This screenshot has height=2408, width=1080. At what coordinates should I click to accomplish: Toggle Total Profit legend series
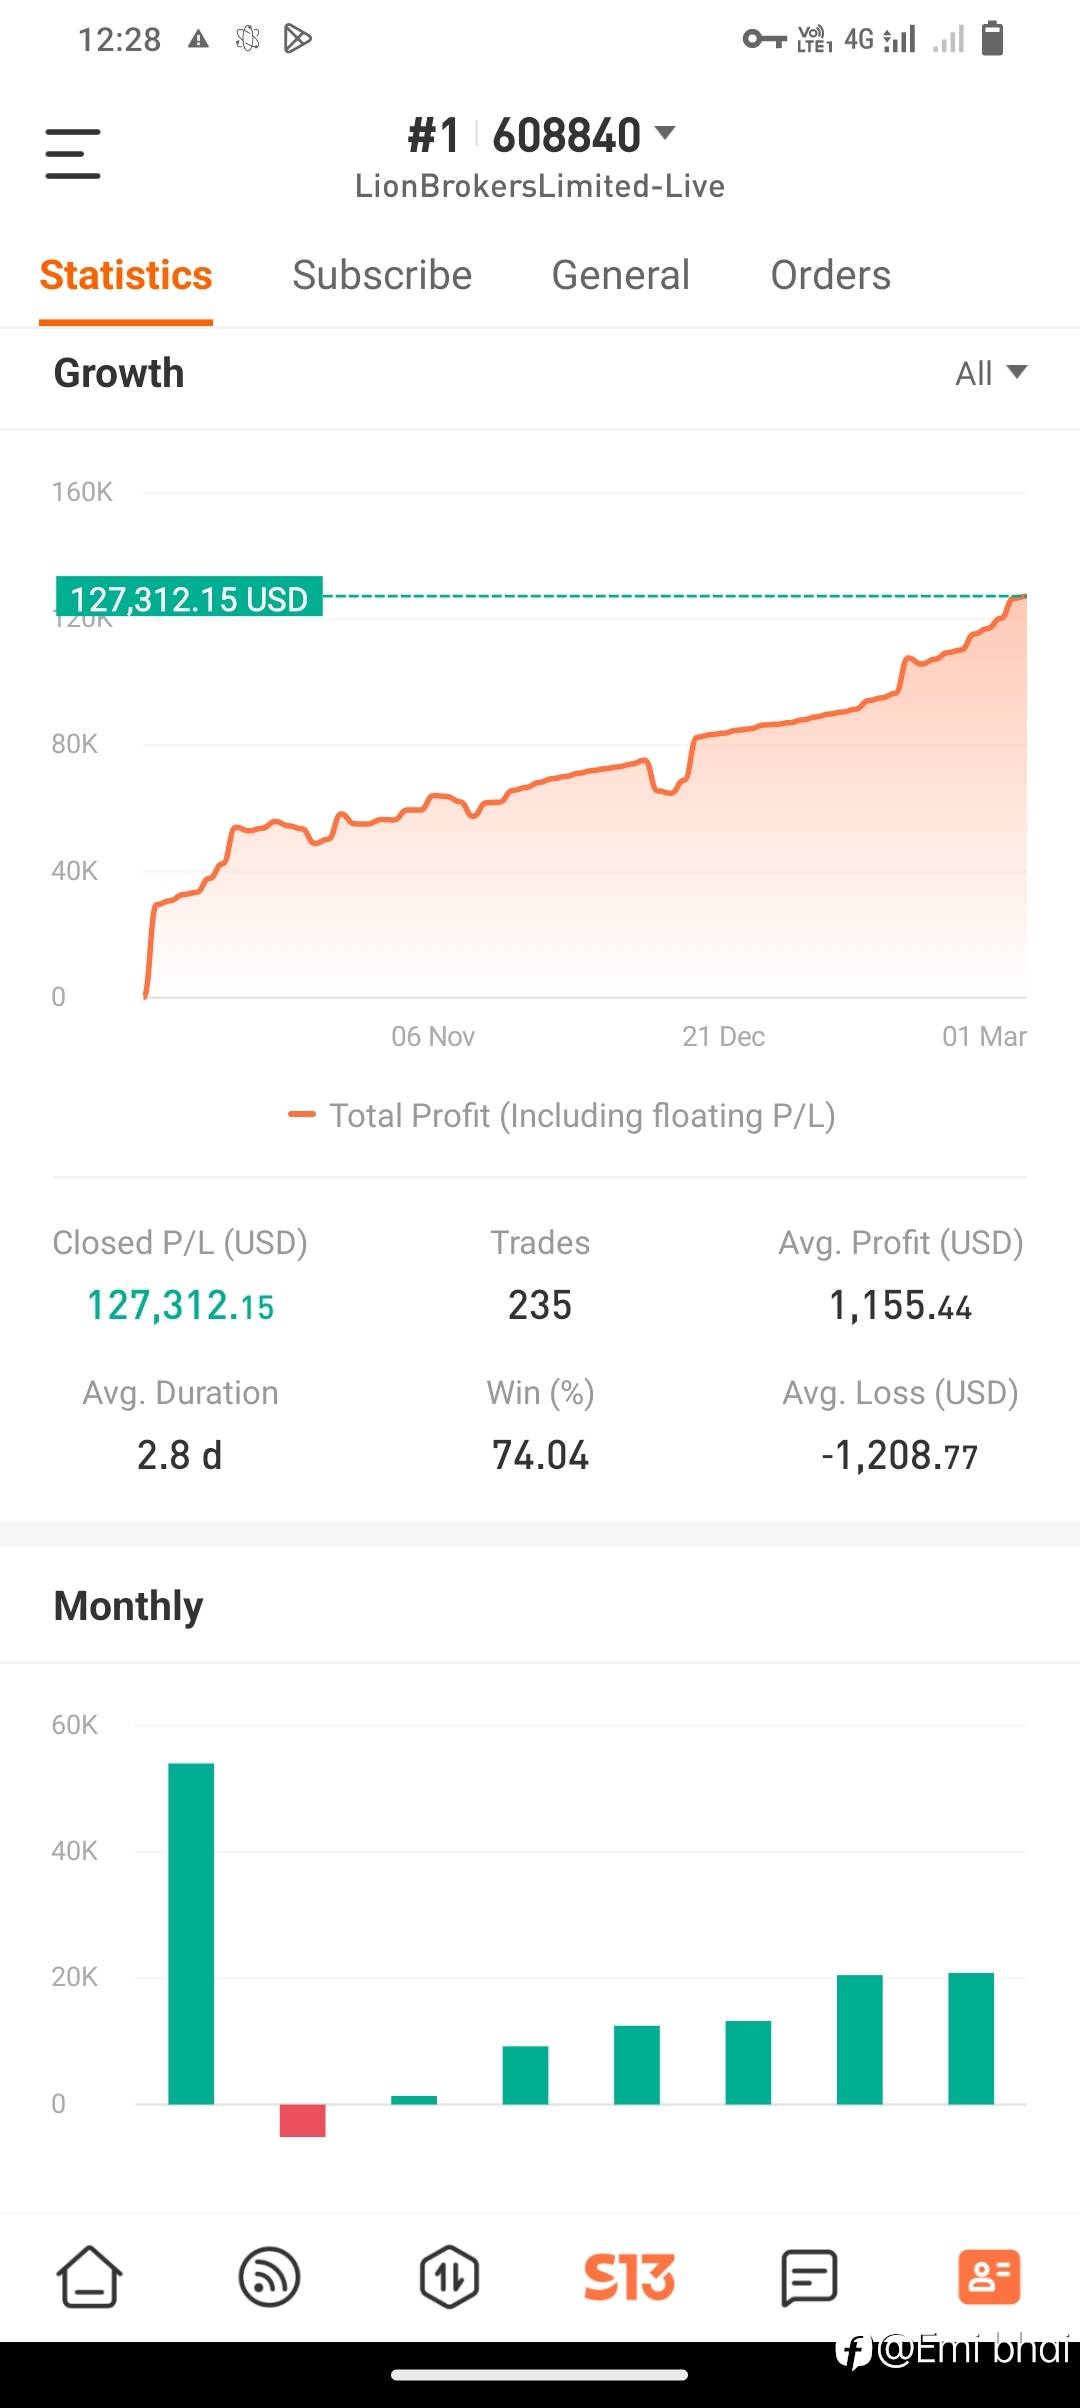click(561, 1115)
